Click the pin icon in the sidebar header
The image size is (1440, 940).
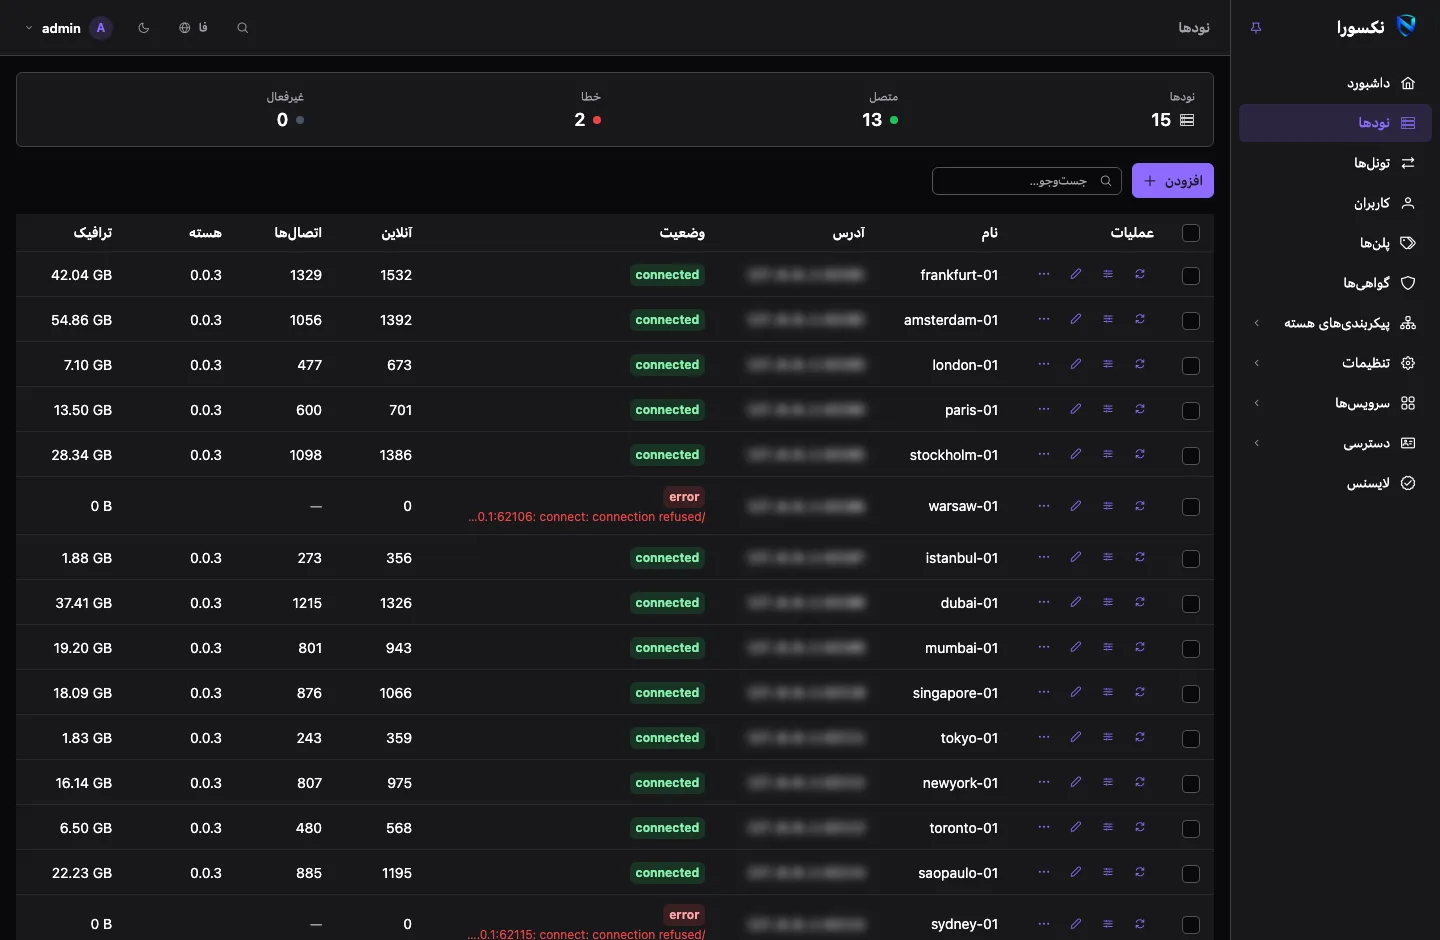coord(1256,28)
